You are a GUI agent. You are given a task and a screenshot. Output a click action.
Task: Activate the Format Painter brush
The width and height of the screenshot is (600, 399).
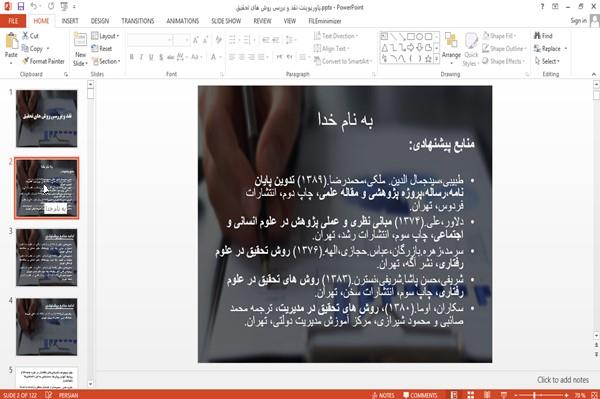[x=43, y=61]
